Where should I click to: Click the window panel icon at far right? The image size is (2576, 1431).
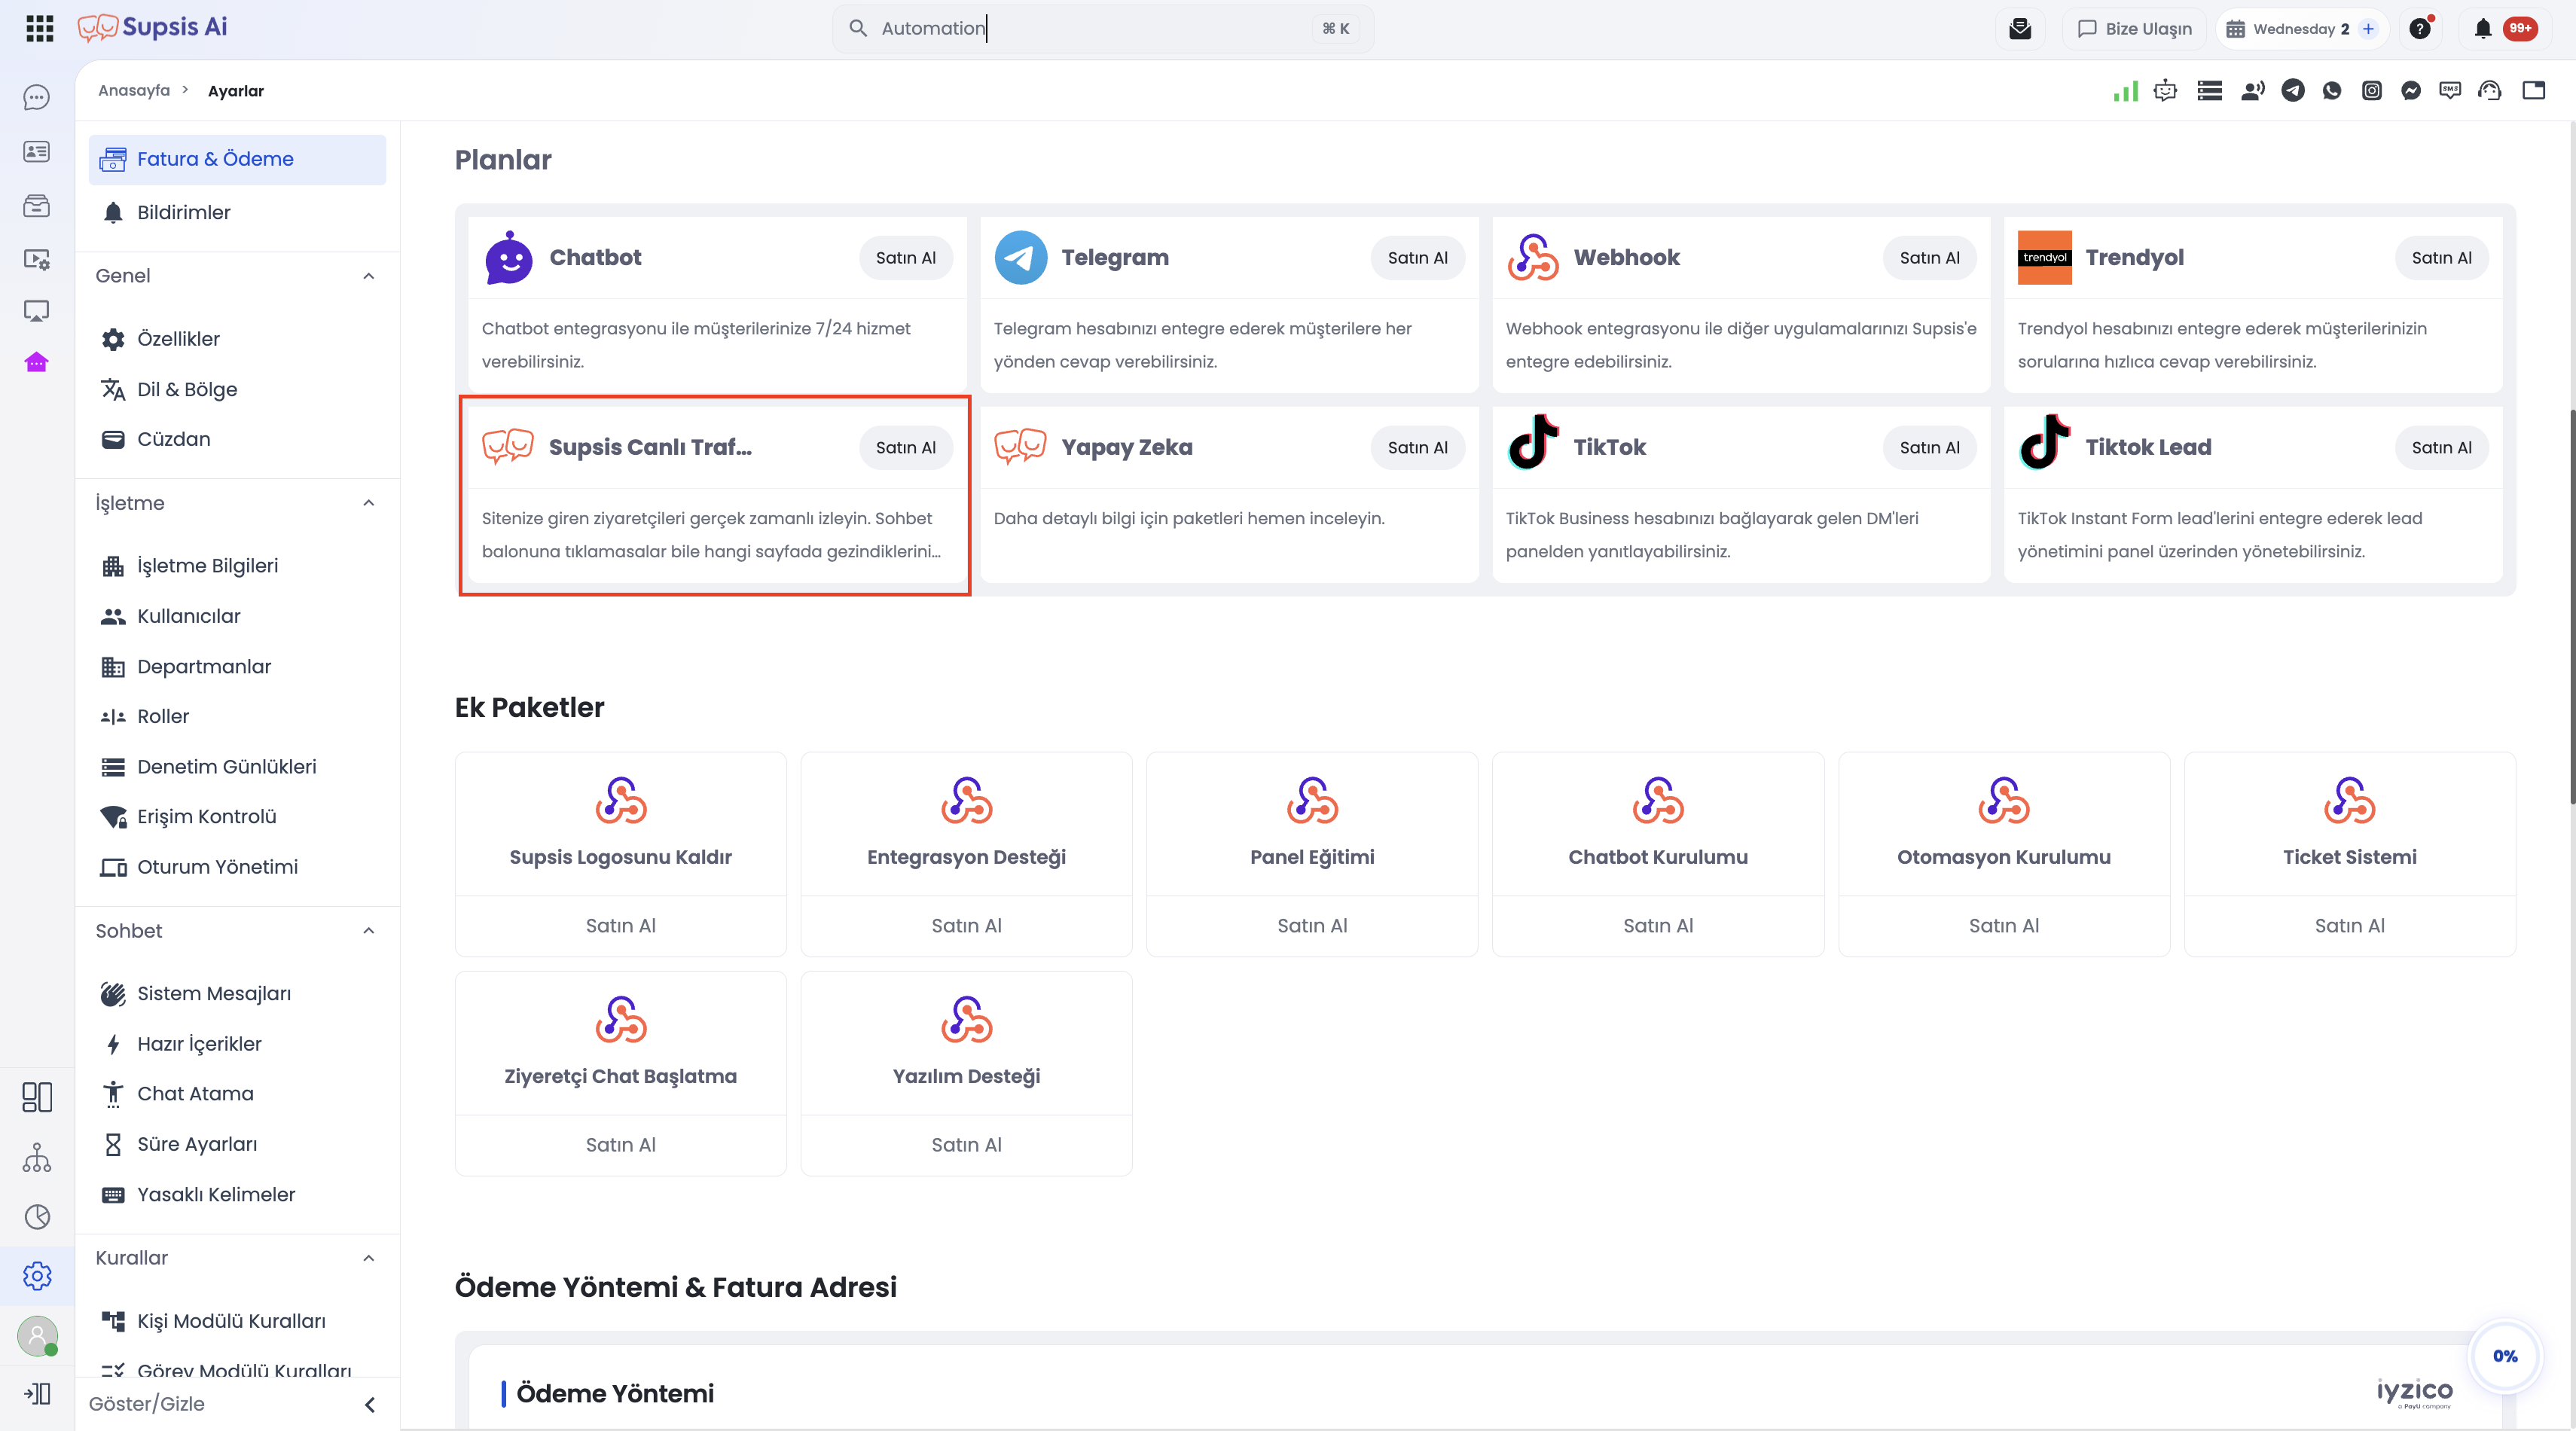(2534, 91)
